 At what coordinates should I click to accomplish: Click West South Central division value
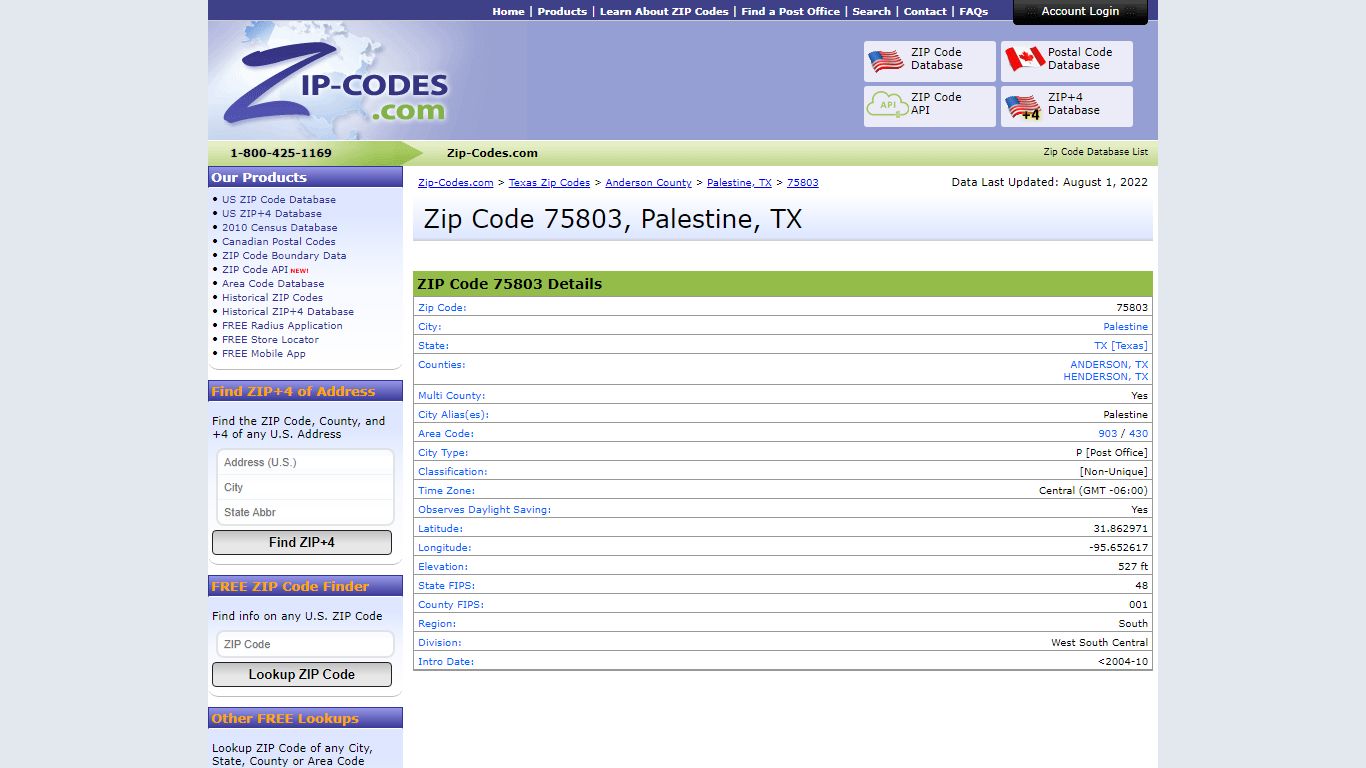click(x=1100, y=643)
